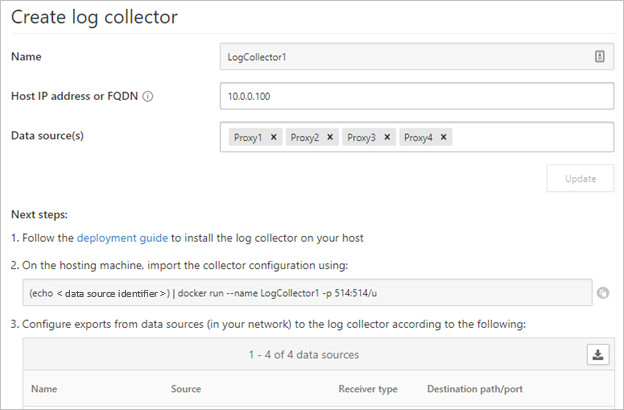Select the Proxy1 tag label
624x410 pixels.
click(x=246, y=137)
